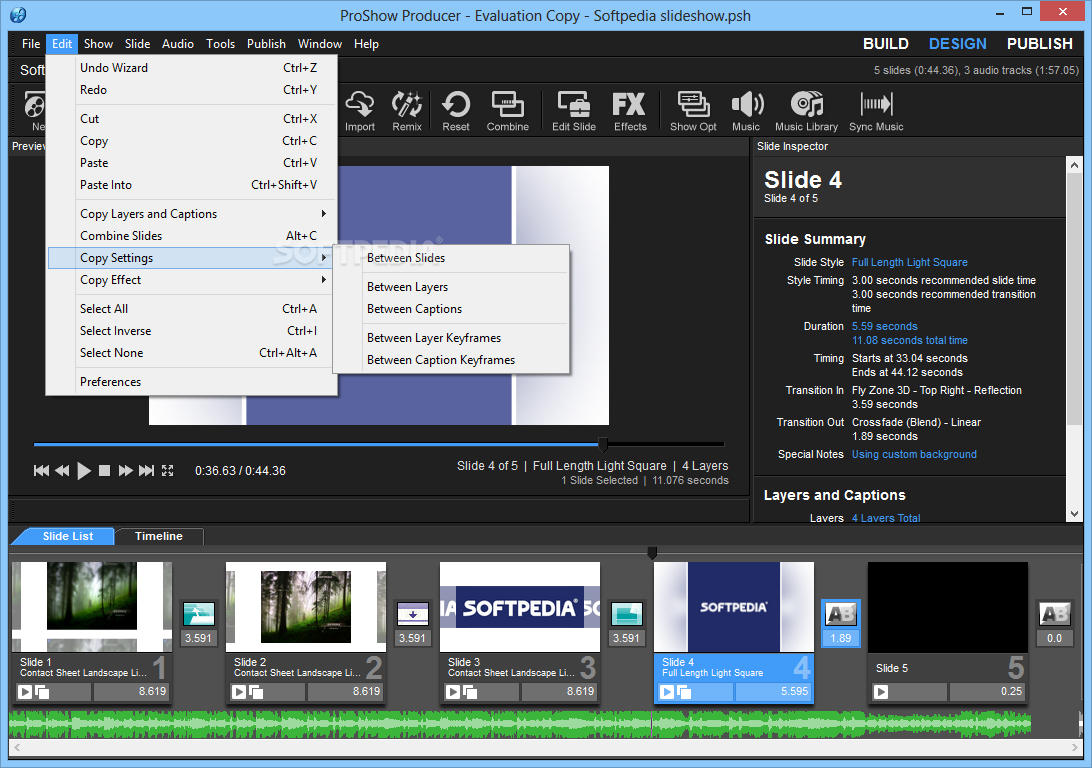This screenshot has width=1092, height=768.
Task: Switch to the PUBLISH workspace
Action: pyautogui.click(x=1040, y=44)
